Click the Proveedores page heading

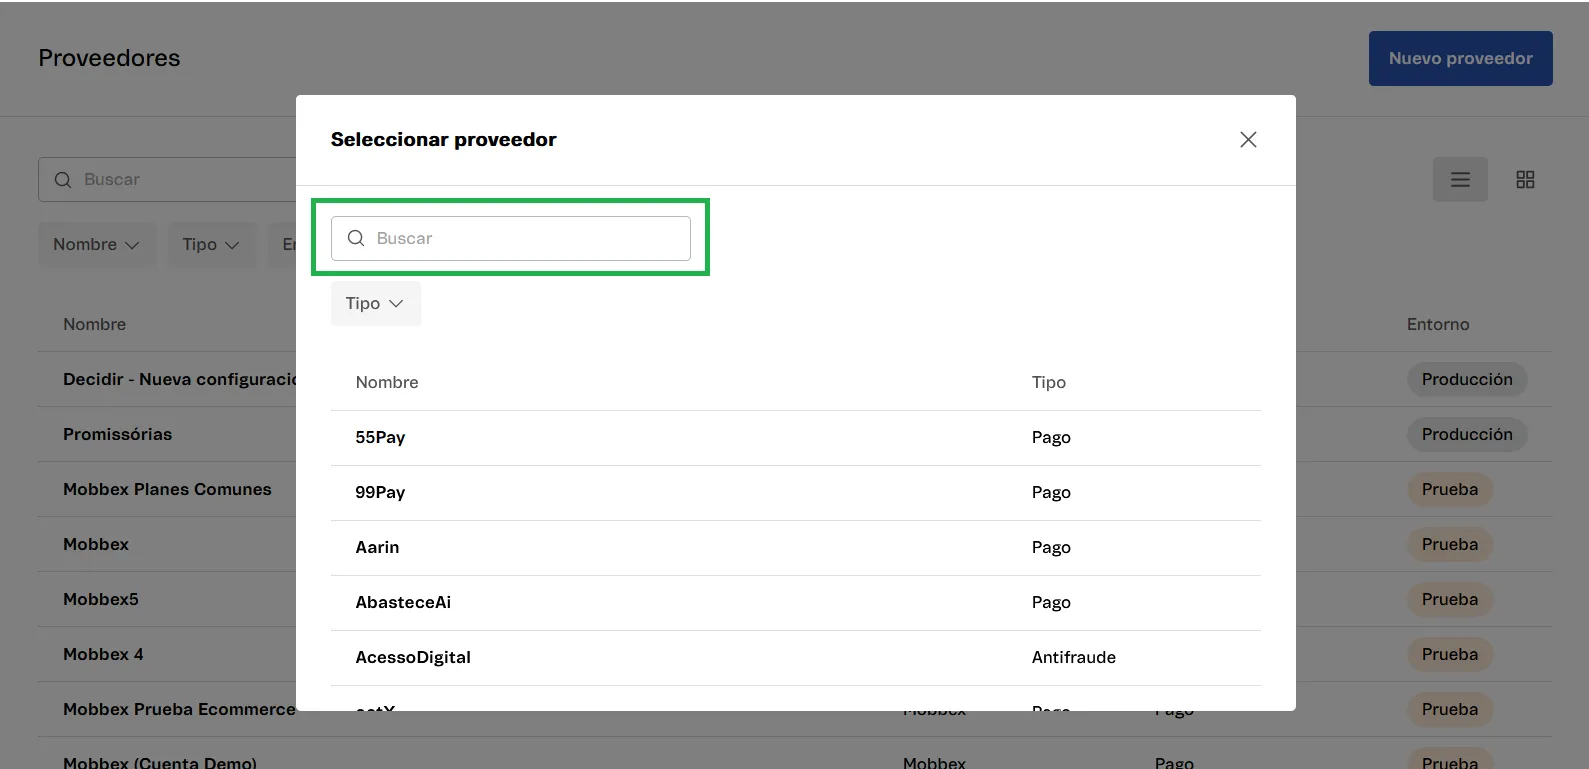[x=109, y=58]
